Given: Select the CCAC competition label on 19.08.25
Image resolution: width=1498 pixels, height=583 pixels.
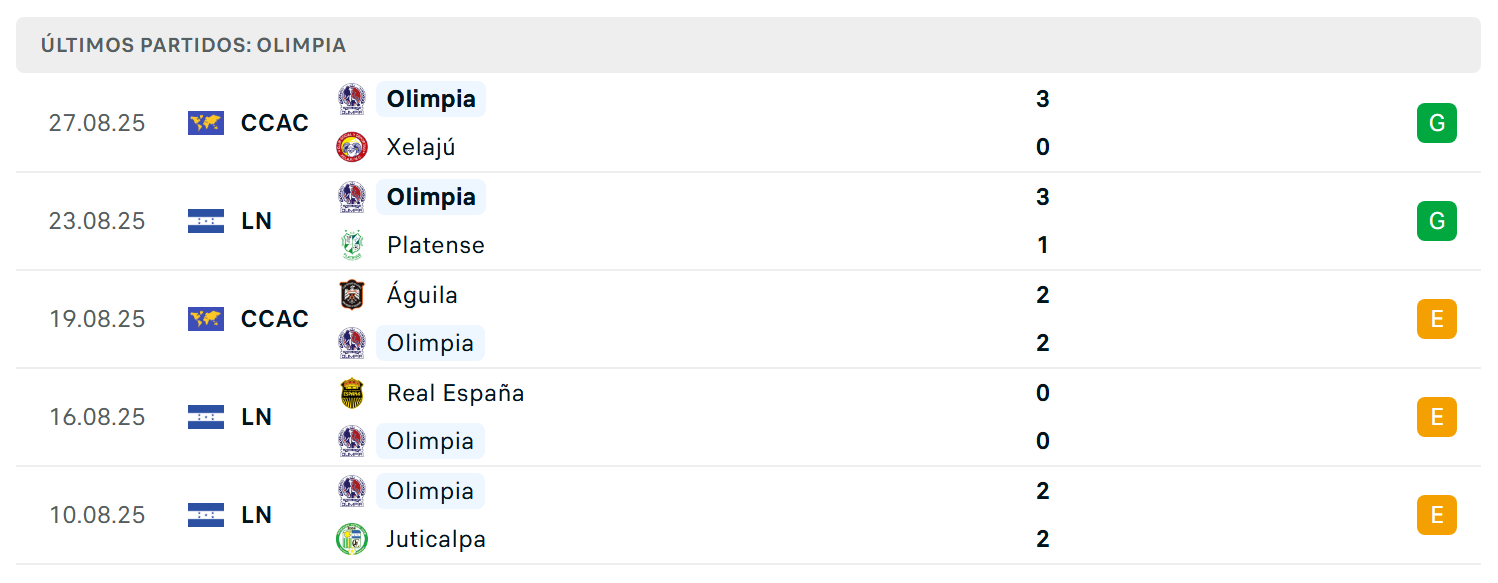Looking at the screenshot, I should click(275, 319).
